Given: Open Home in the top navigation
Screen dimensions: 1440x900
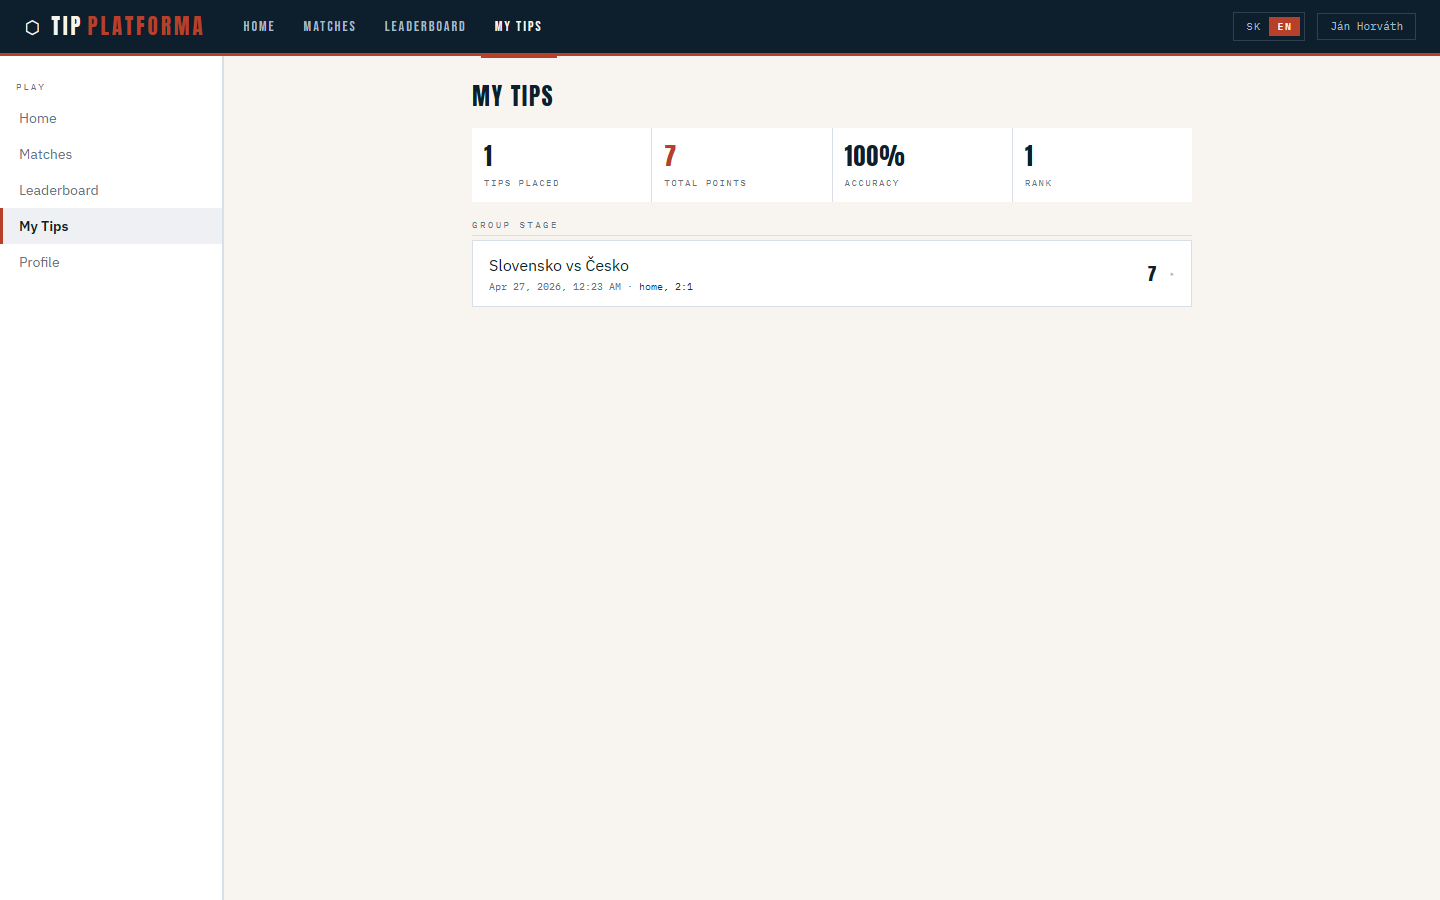Looking at the screenshot, I should 258,27.
